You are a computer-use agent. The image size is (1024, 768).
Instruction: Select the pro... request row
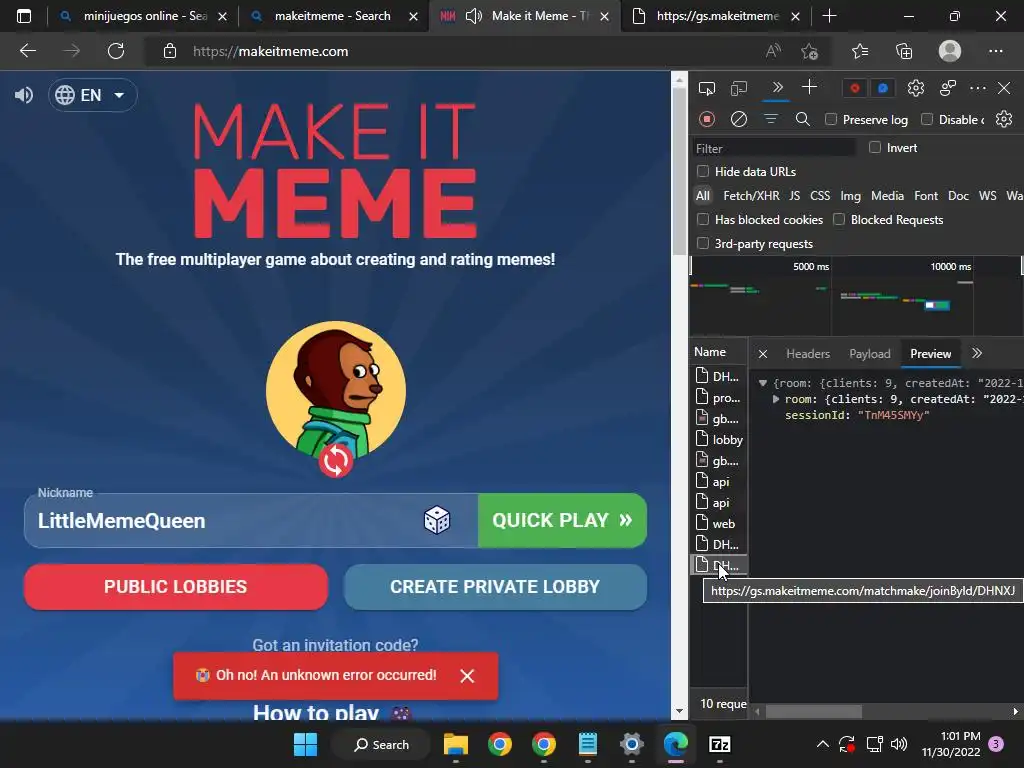[719, 397]
